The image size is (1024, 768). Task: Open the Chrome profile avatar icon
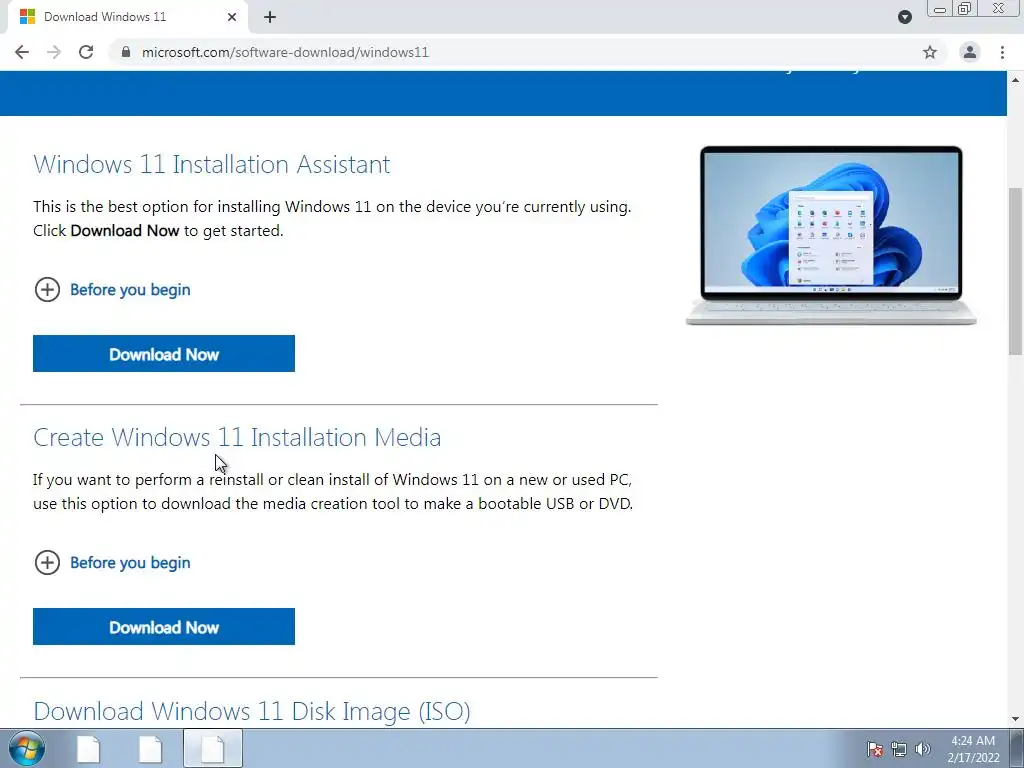970,52
